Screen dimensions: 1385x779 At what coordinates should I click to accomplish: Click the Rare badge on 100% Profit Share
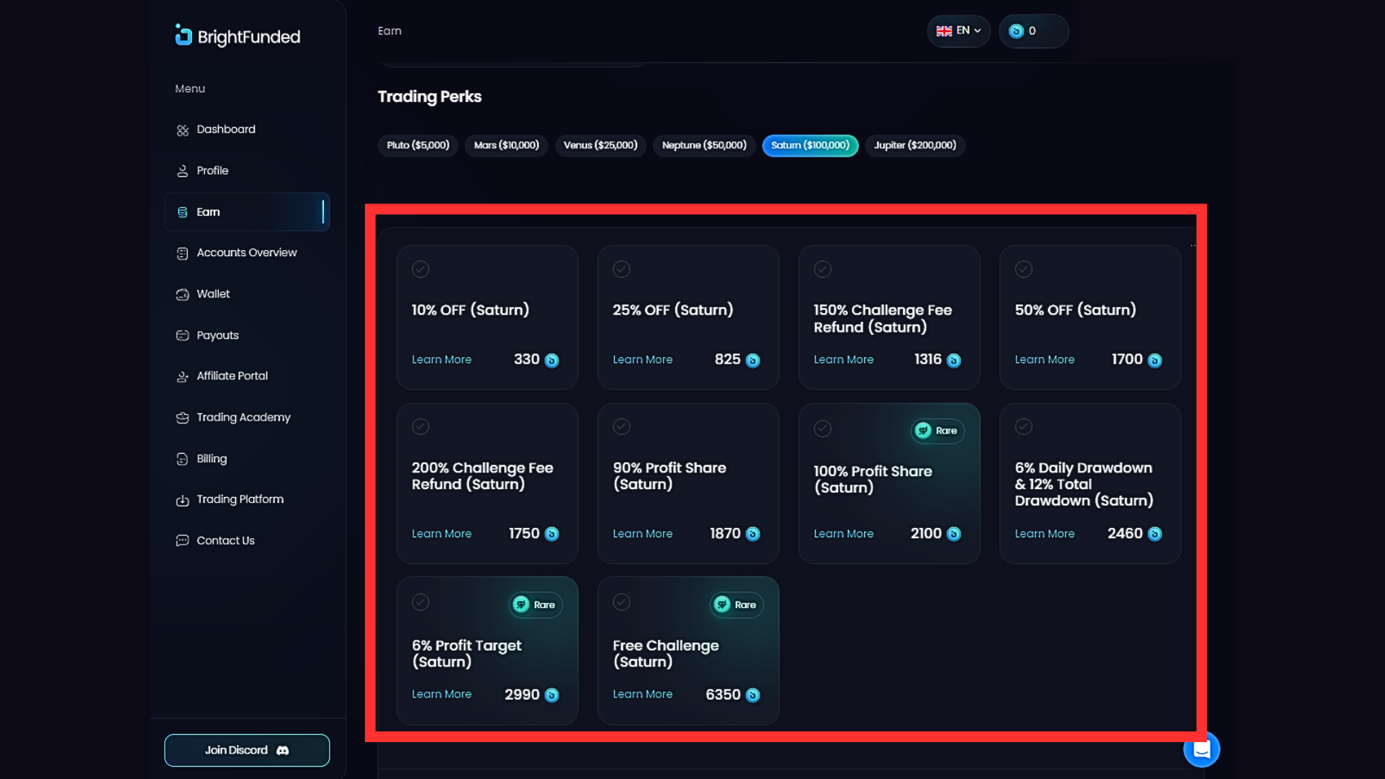[x=937, y=431]
